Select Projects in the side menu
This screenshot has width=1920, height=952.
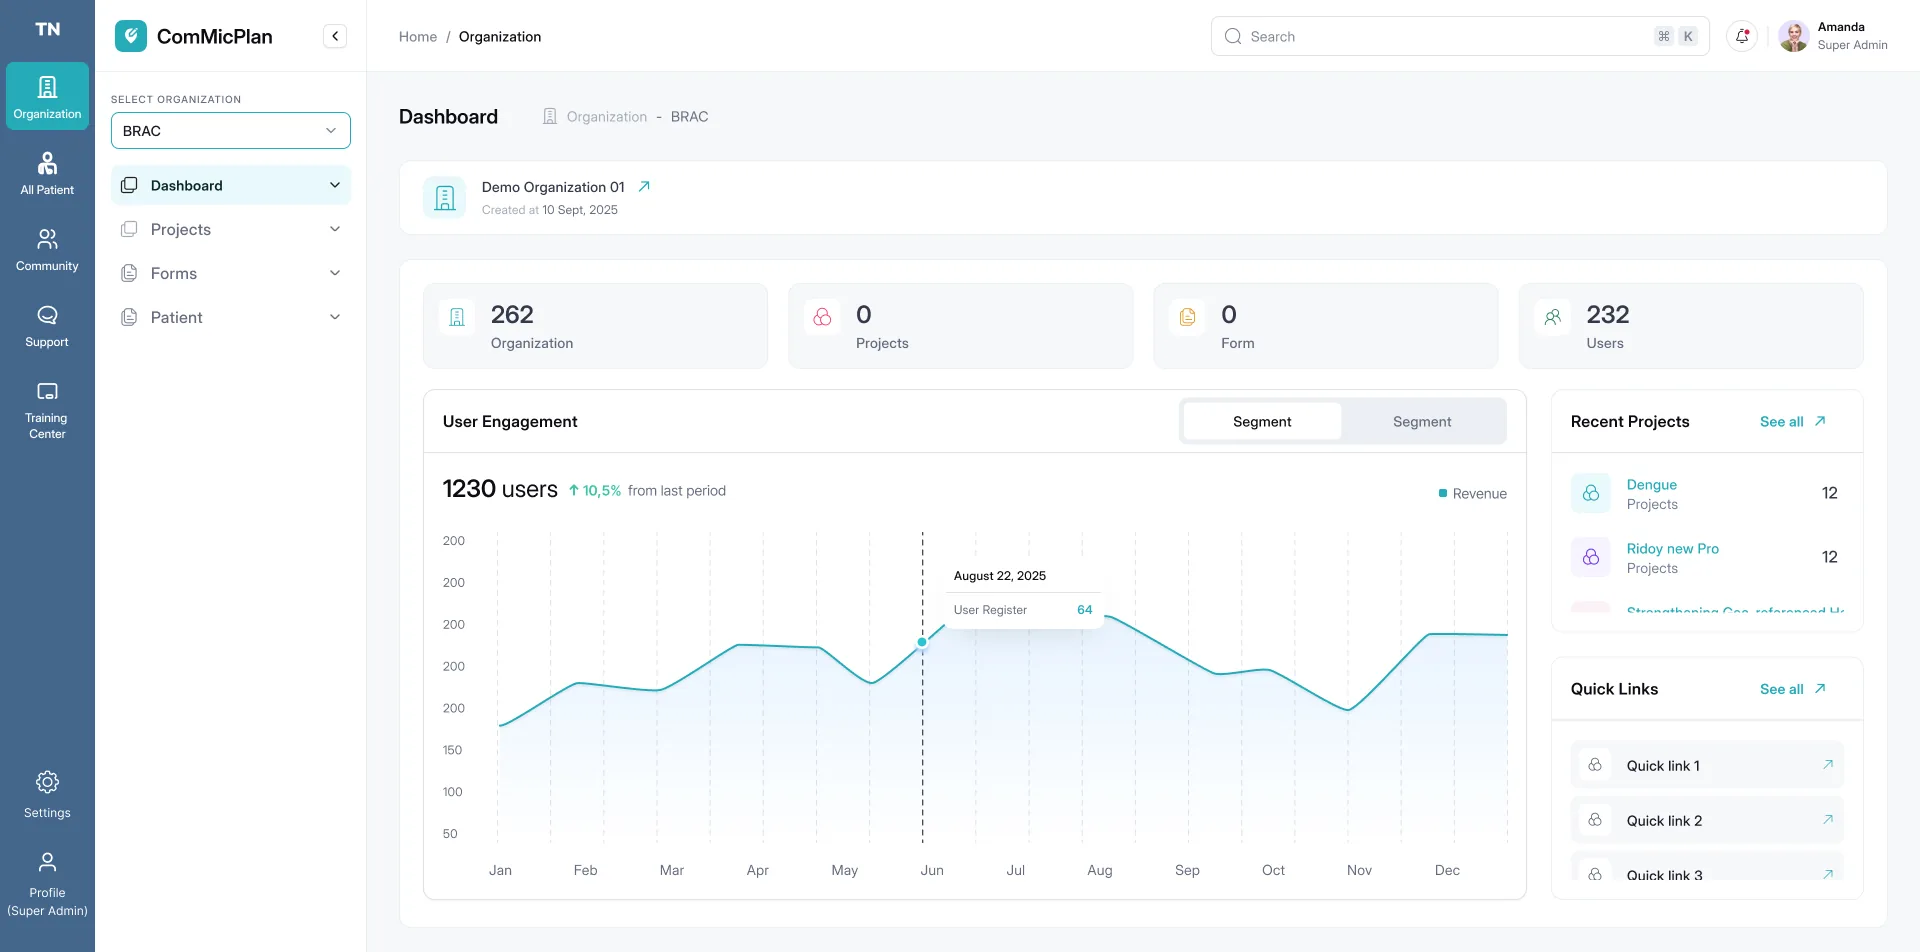(x=231, y=229)
